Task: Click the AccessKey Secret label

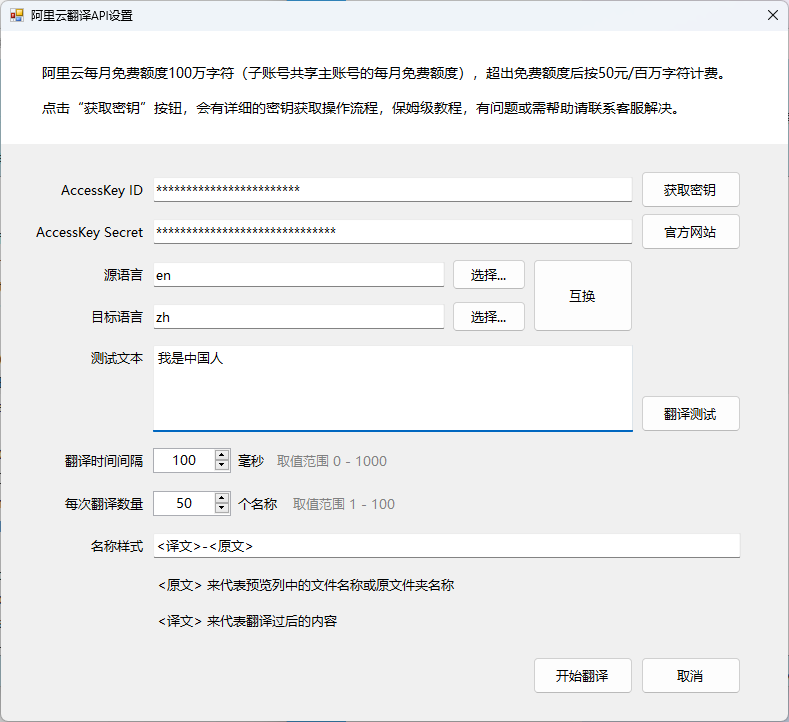Action: click(x=90, y=232)
